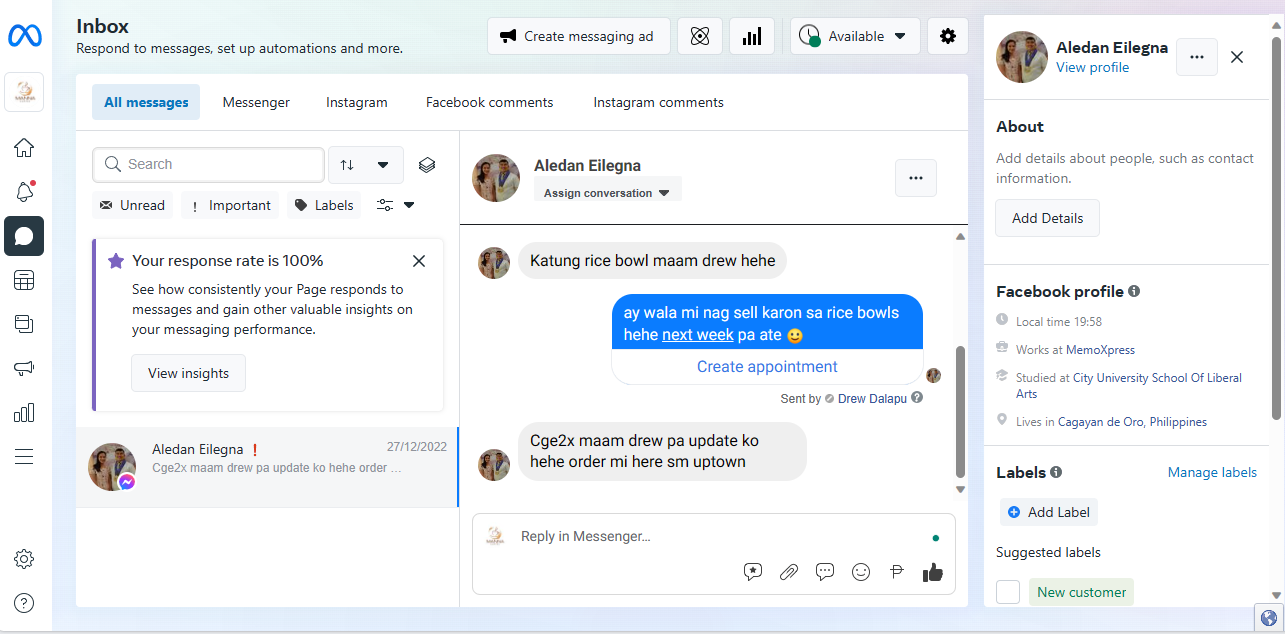Click the Reply in Messenger text field
Screen dimensions: 1285x634
714,537
